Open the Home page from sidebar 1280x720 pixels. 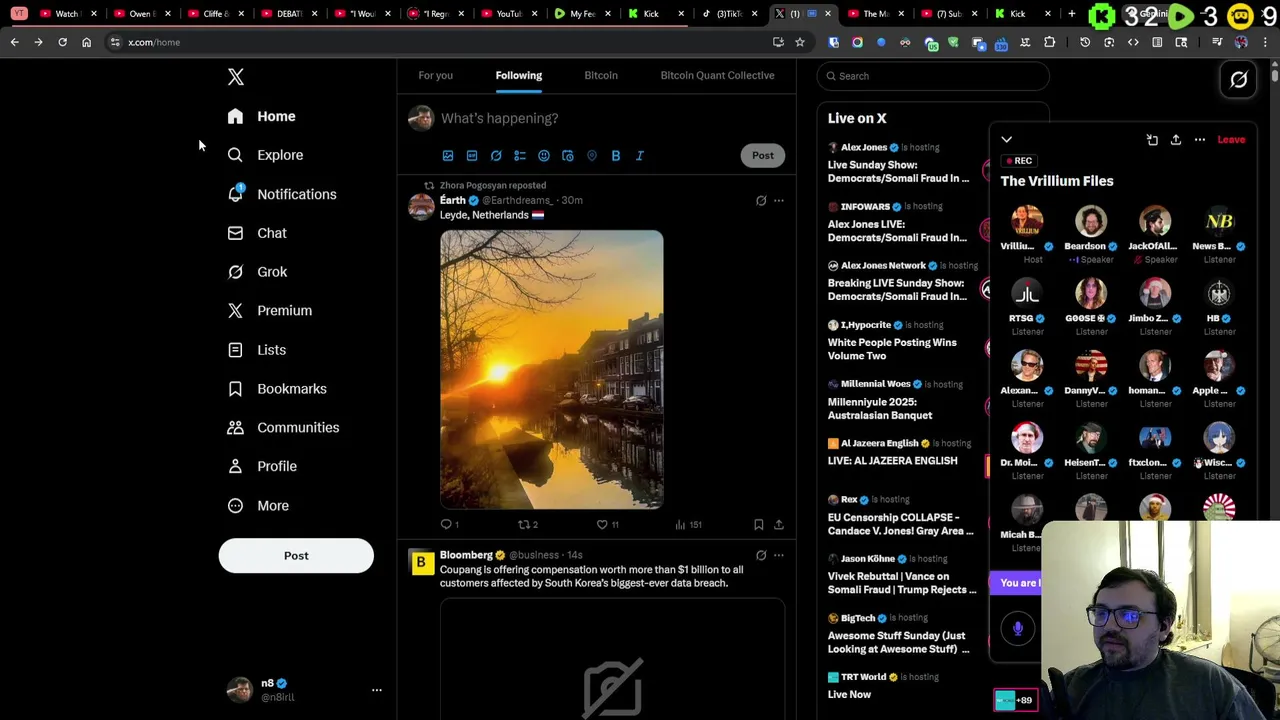(x=261, y=116)
